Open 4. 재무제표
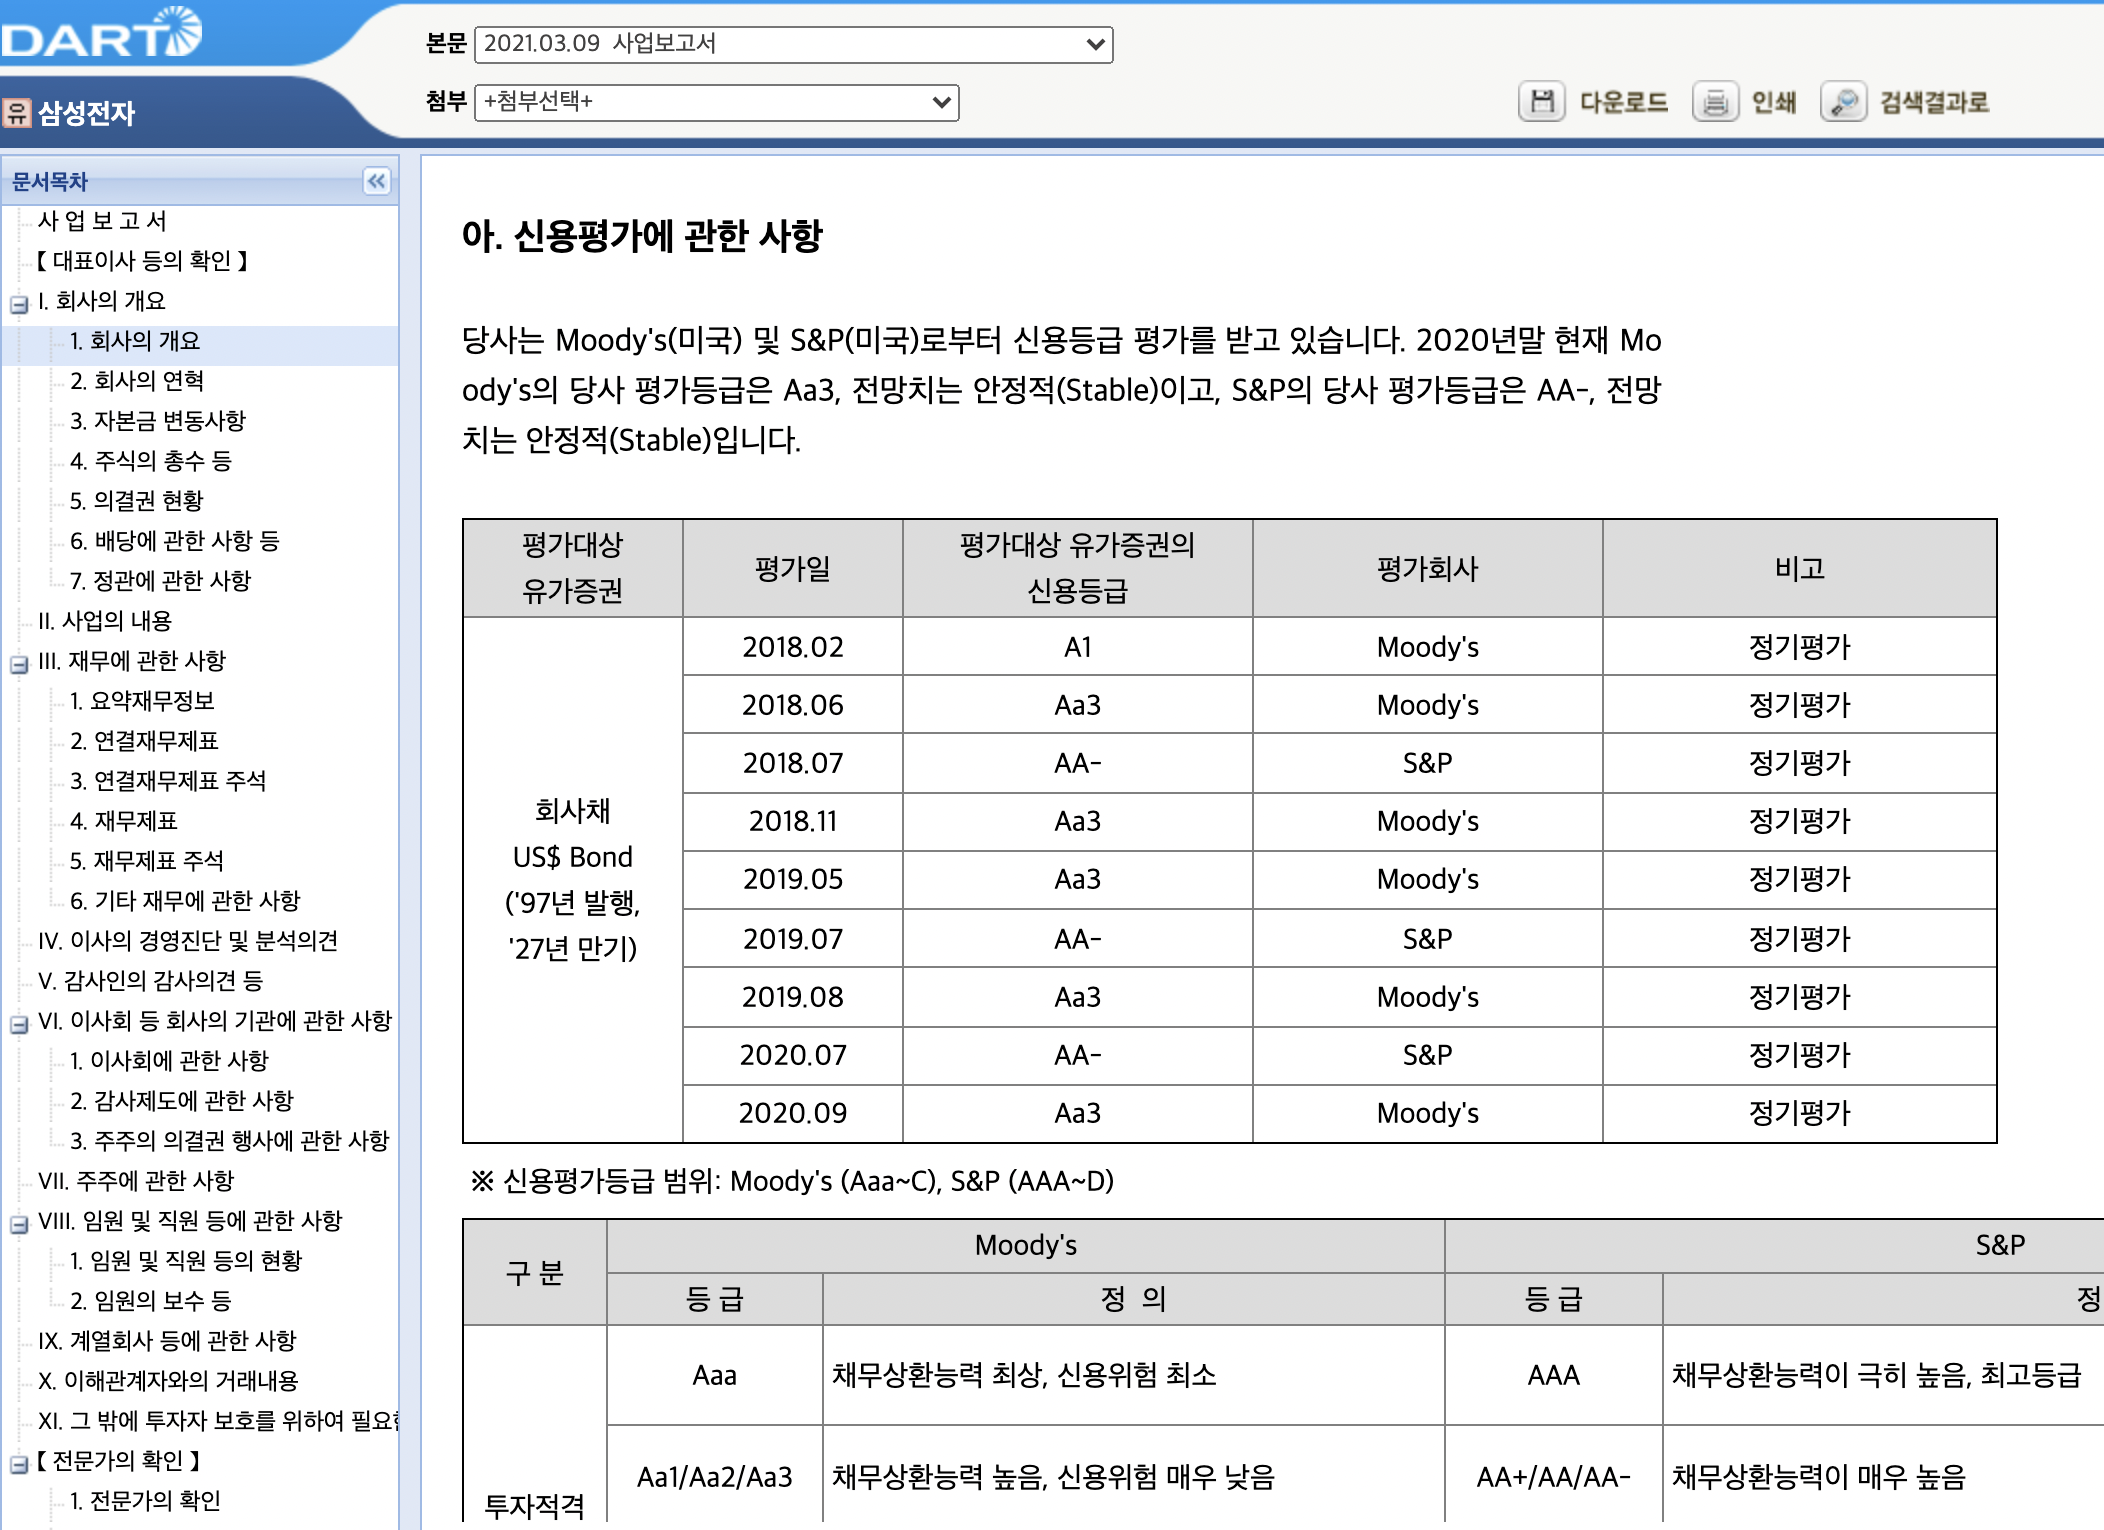 [x=124, y=821]
